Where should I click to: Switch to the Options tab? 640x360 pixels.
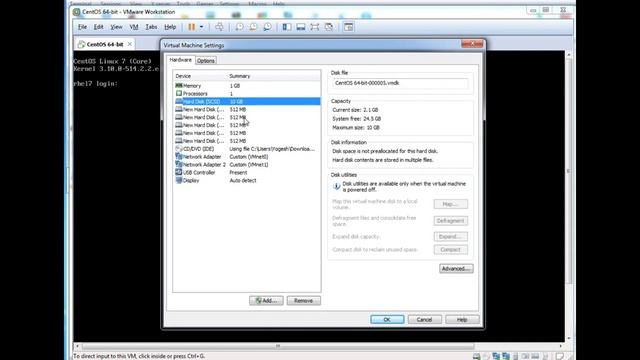point(206,60)
